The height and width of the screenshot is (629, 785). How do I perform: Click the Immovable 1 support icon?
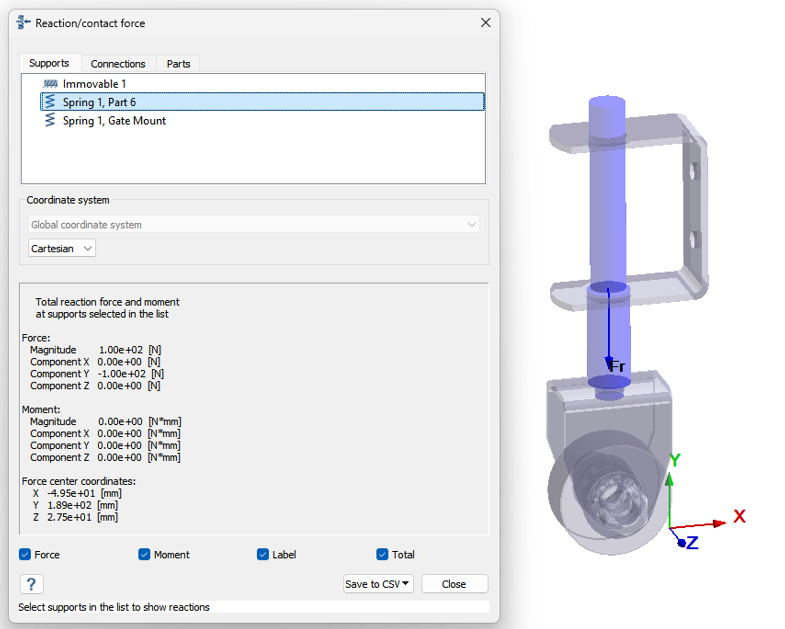coord(51,84)
